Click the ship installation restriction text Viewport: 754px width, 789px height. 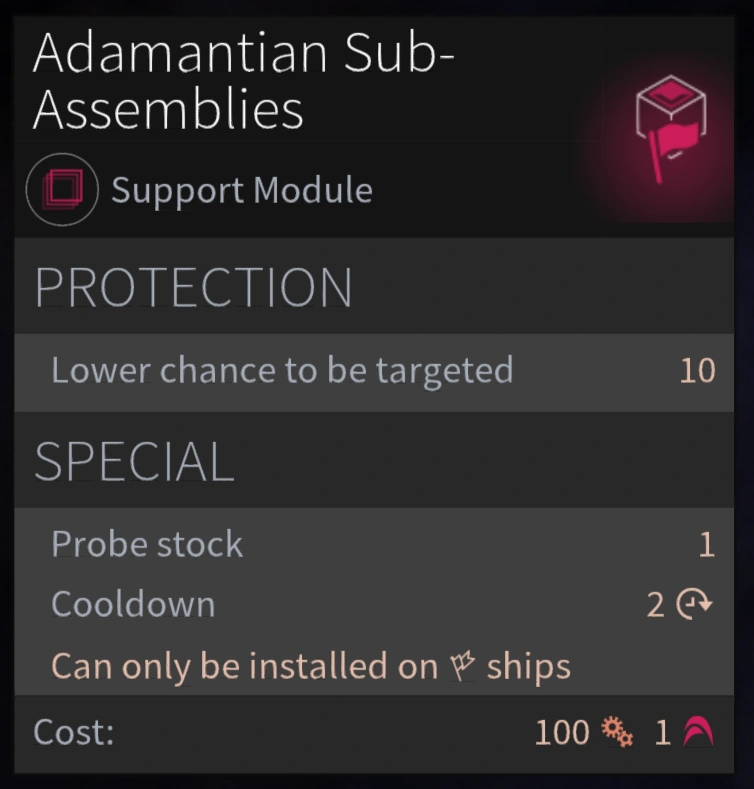coord(311,666)
